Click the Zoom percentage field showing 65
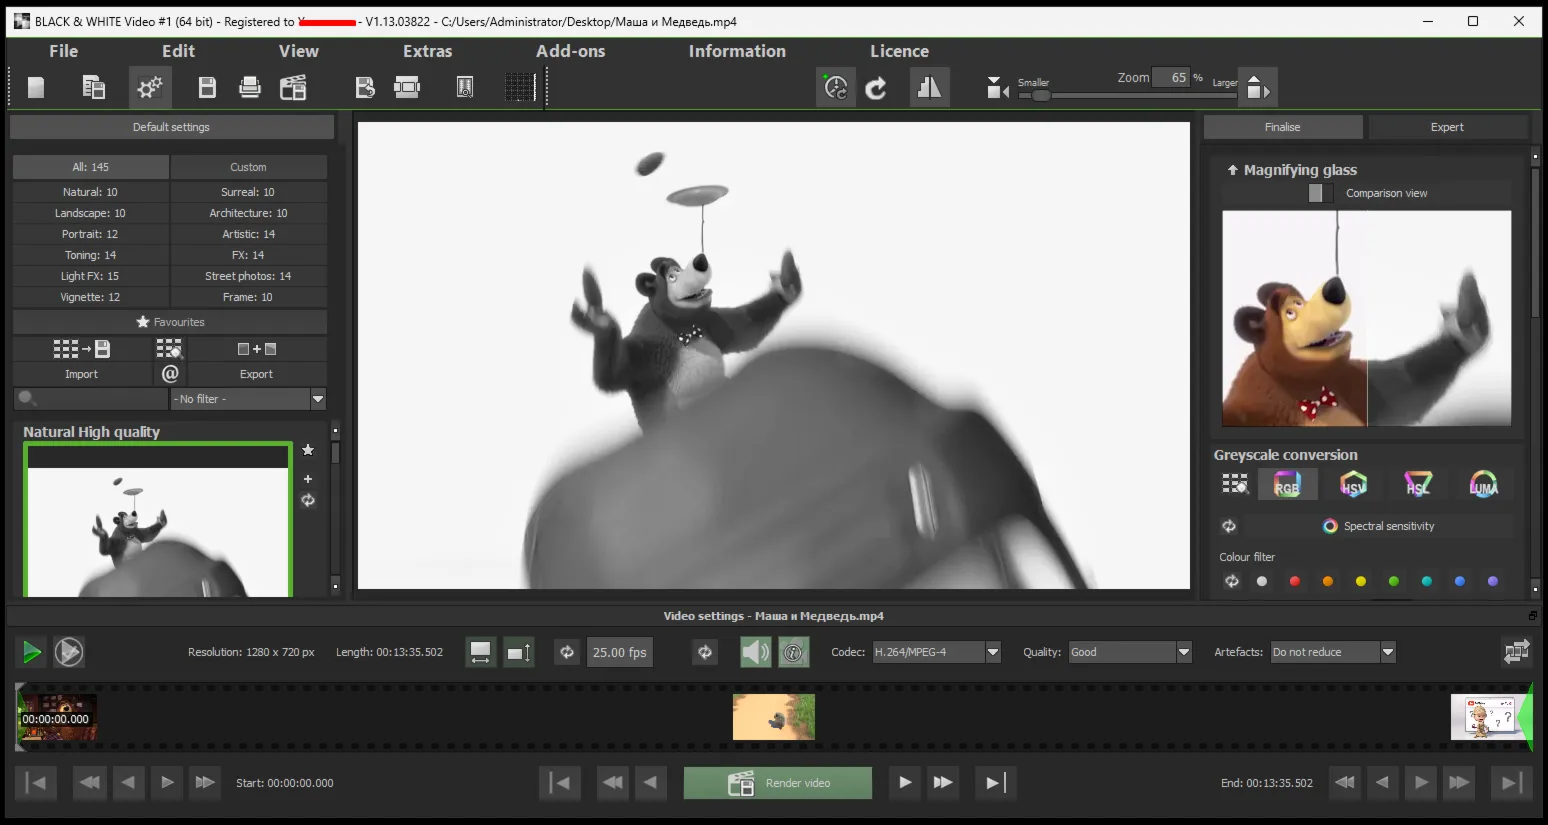Viewport: 1548px width, 825px height. (1171, 77)
